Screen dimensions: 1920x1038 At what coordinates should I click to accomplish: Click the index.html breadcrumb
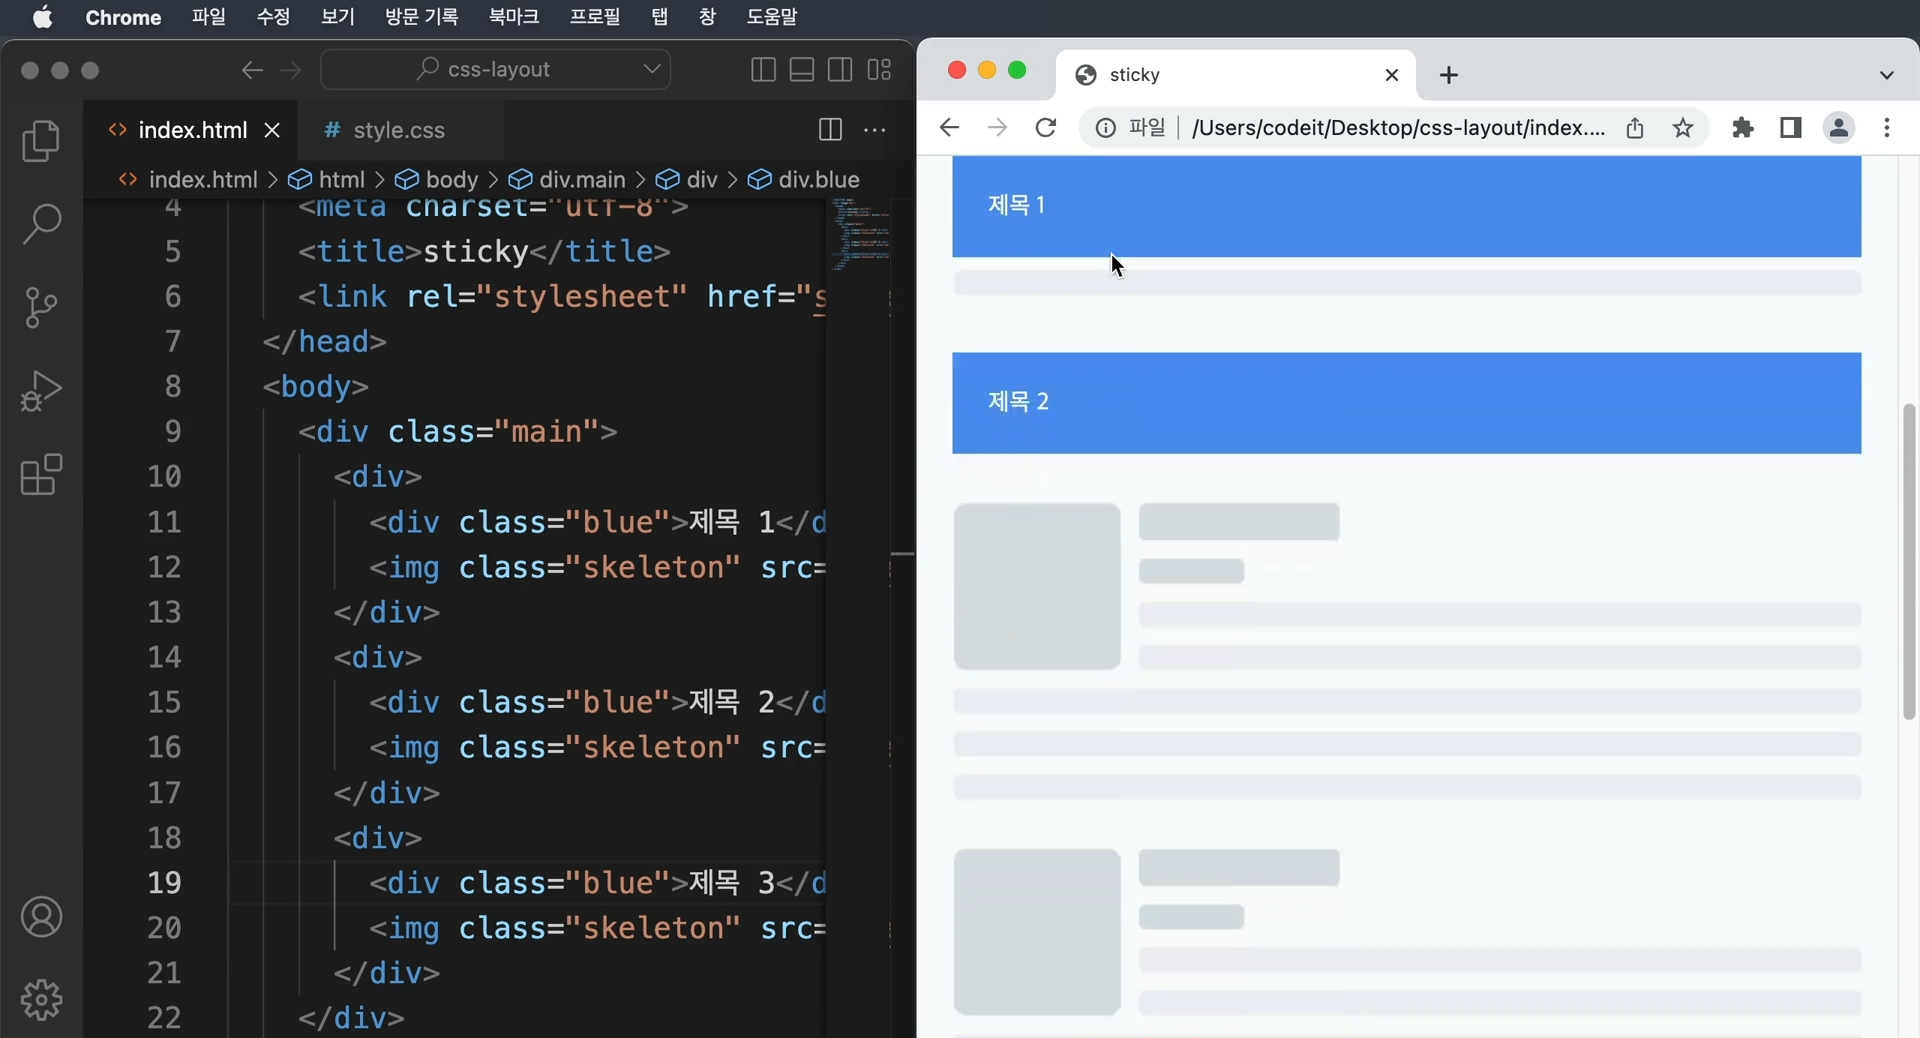[188, 180]
